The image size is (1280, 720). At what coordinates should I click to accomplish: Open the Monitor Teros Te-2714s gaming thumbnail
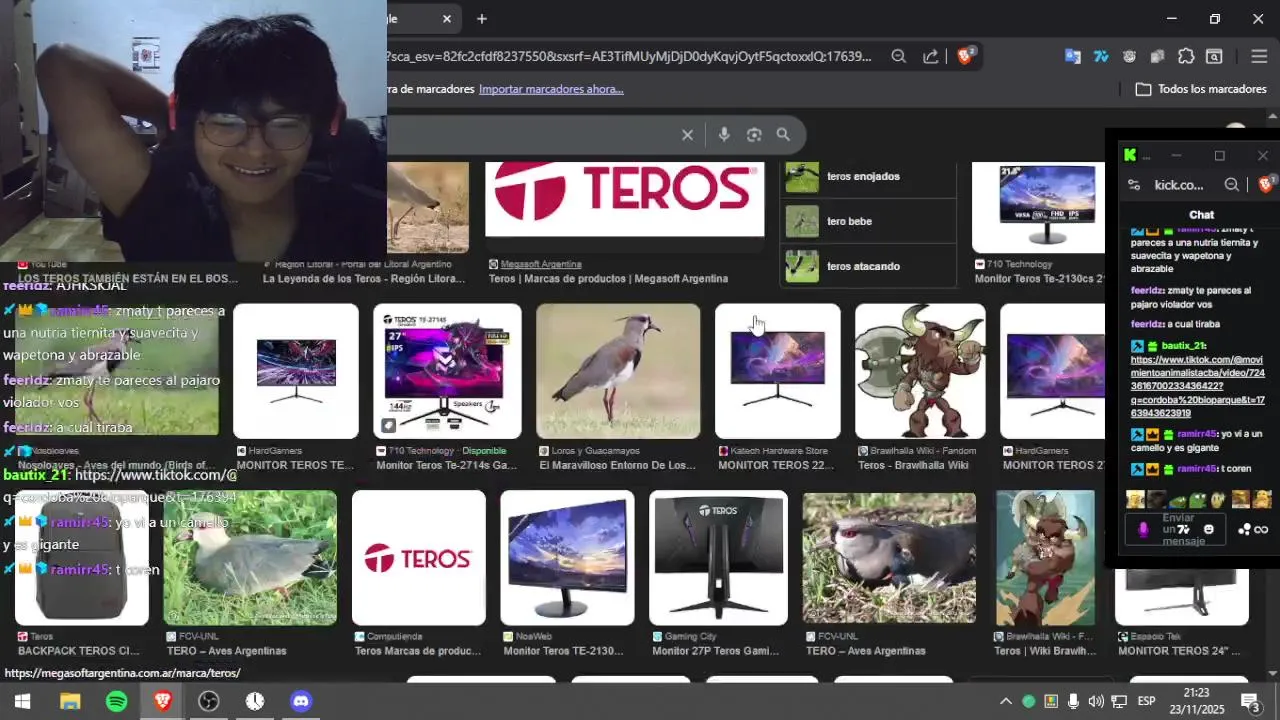click(x=447, y=372)
